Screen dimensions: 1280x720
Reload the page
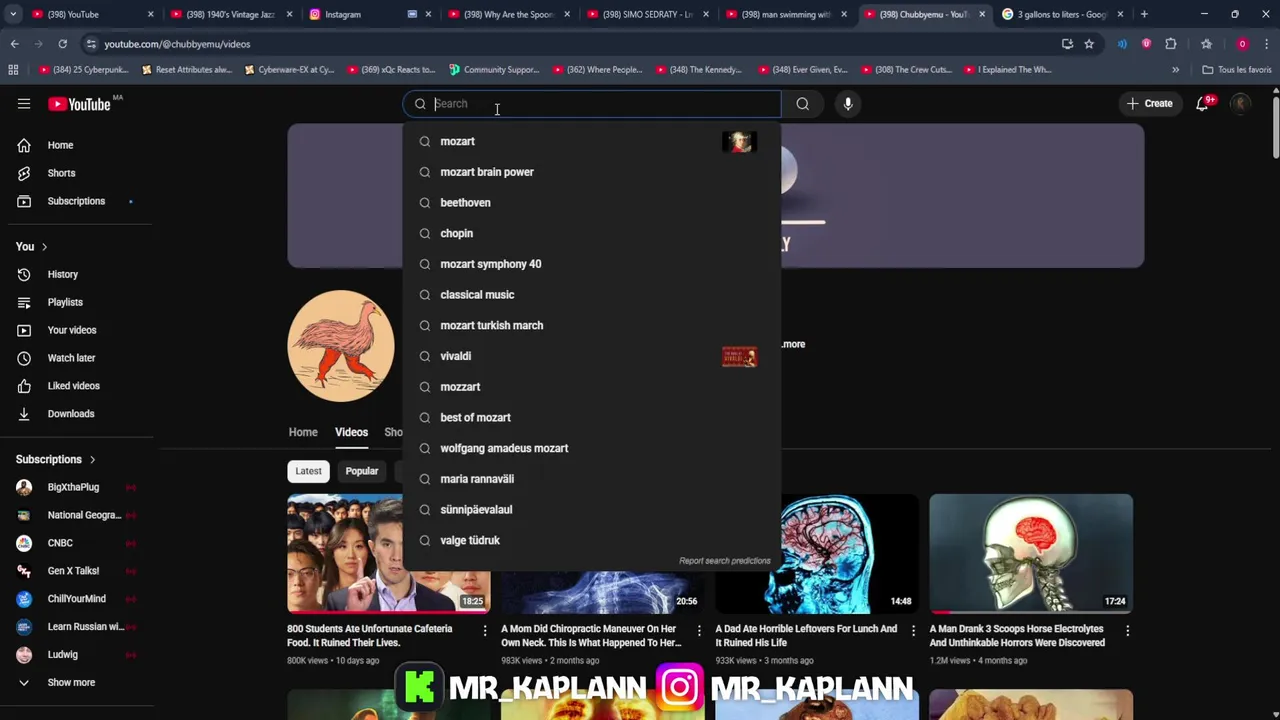pyautogui.click(x=62, y=44)
